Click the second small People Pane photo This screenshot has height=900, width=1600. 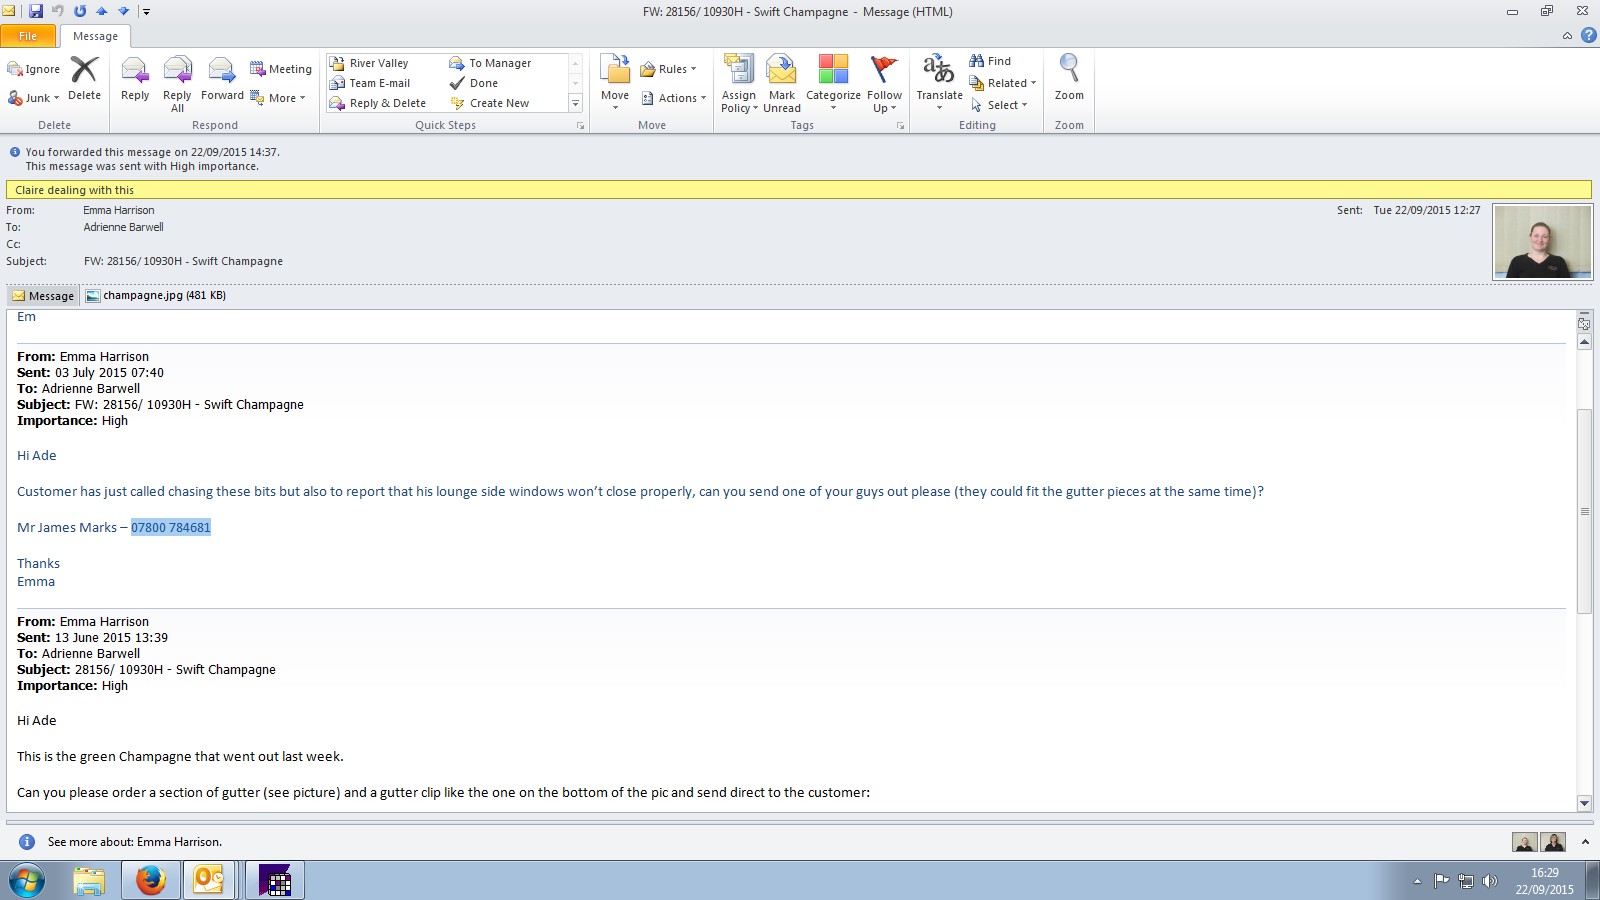pos(1553,842)
